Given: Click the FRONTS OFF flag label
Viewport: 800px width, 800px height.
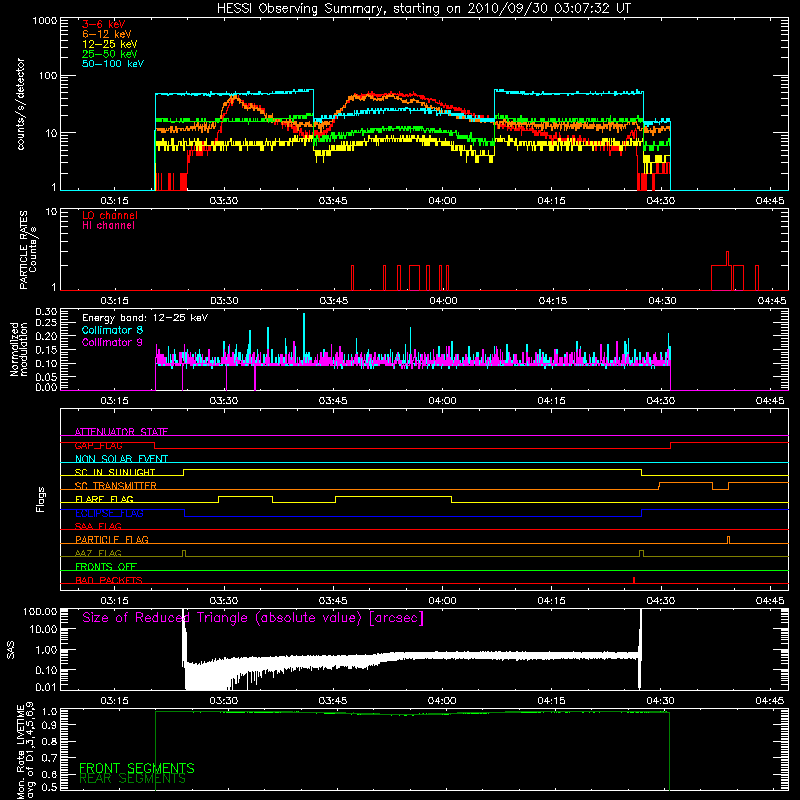Looking at the screenshot, I should (x=106, y=566).
